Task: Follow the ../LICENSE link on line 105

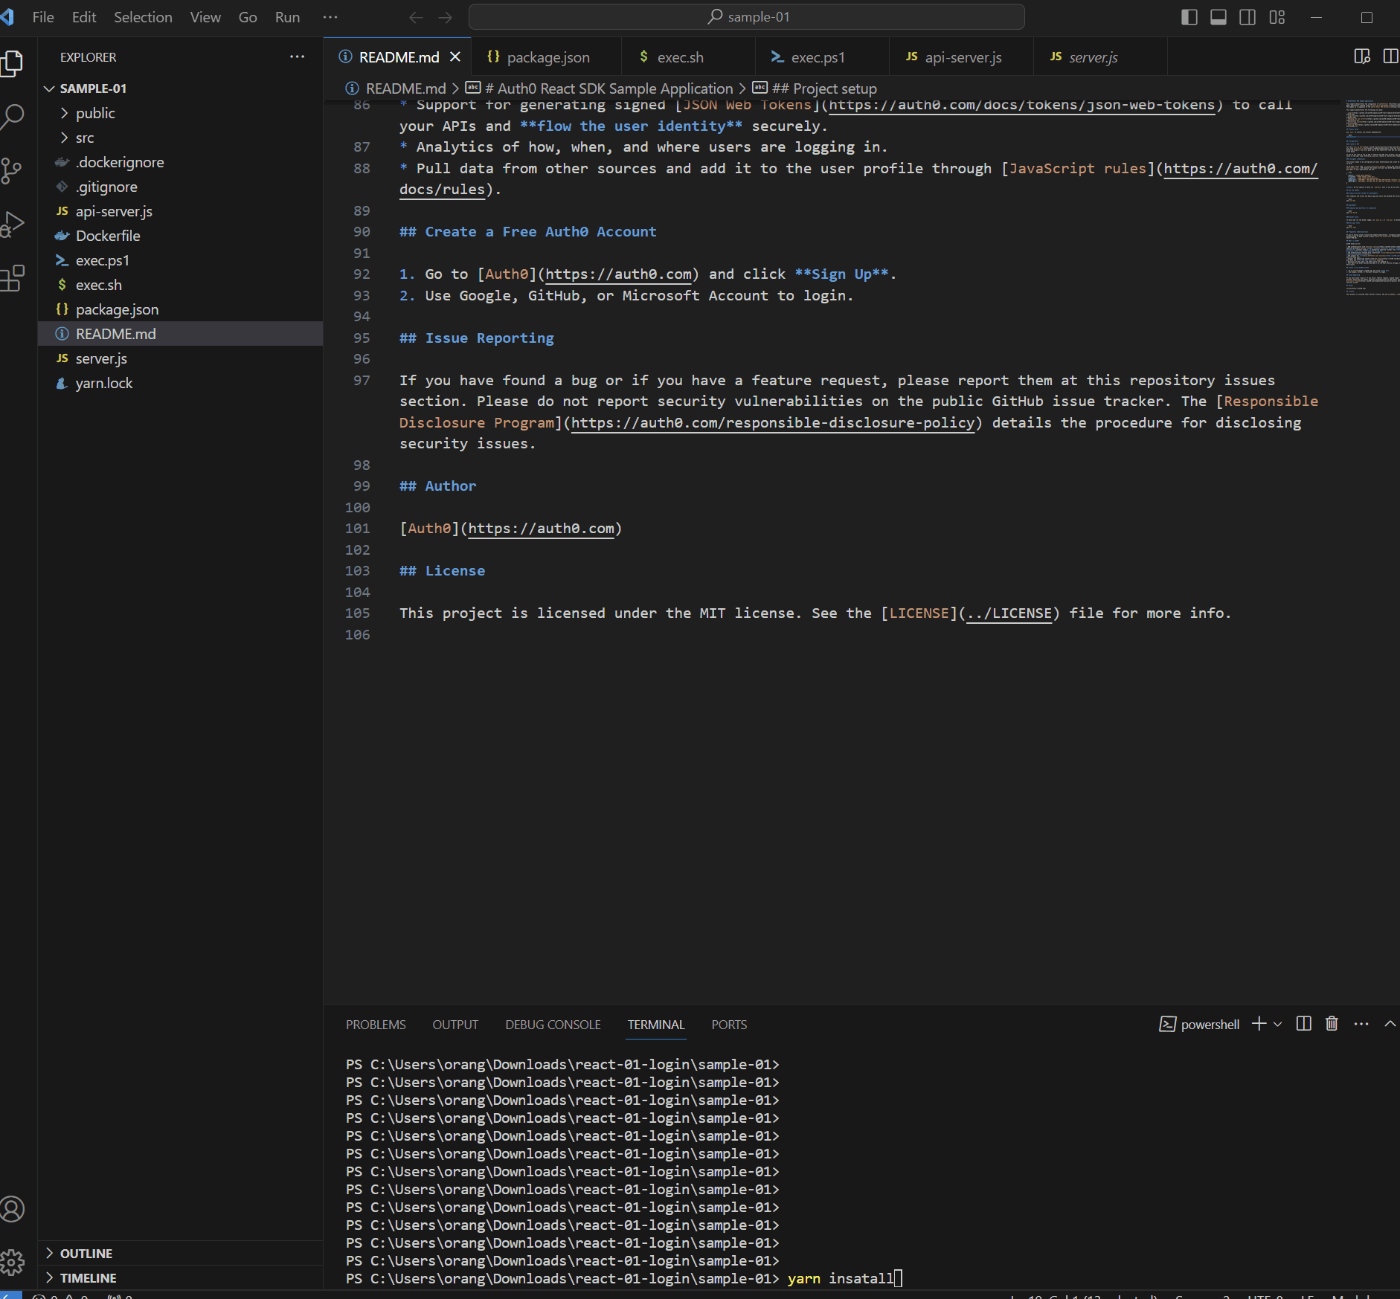Action: (1009, 614)
